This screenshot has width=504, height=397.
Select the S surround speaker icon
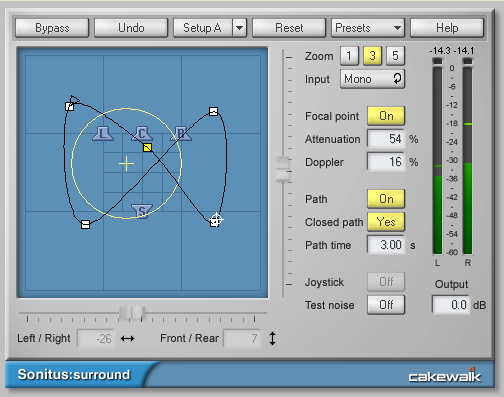tap(142, 211)
